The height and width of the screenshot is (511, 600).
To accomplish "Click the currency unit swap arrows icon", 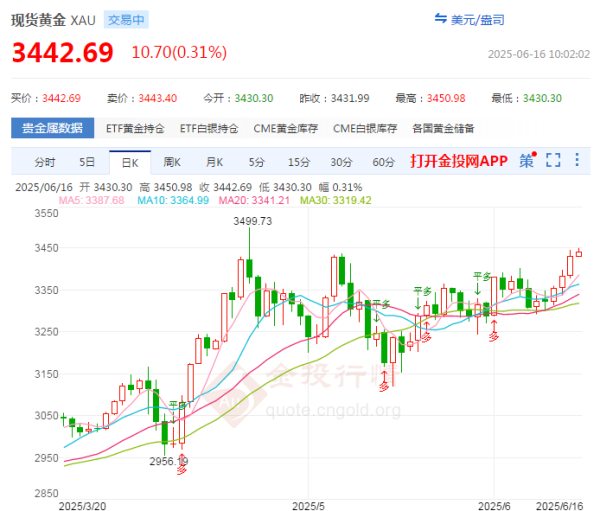I will [x=440, y=18].
